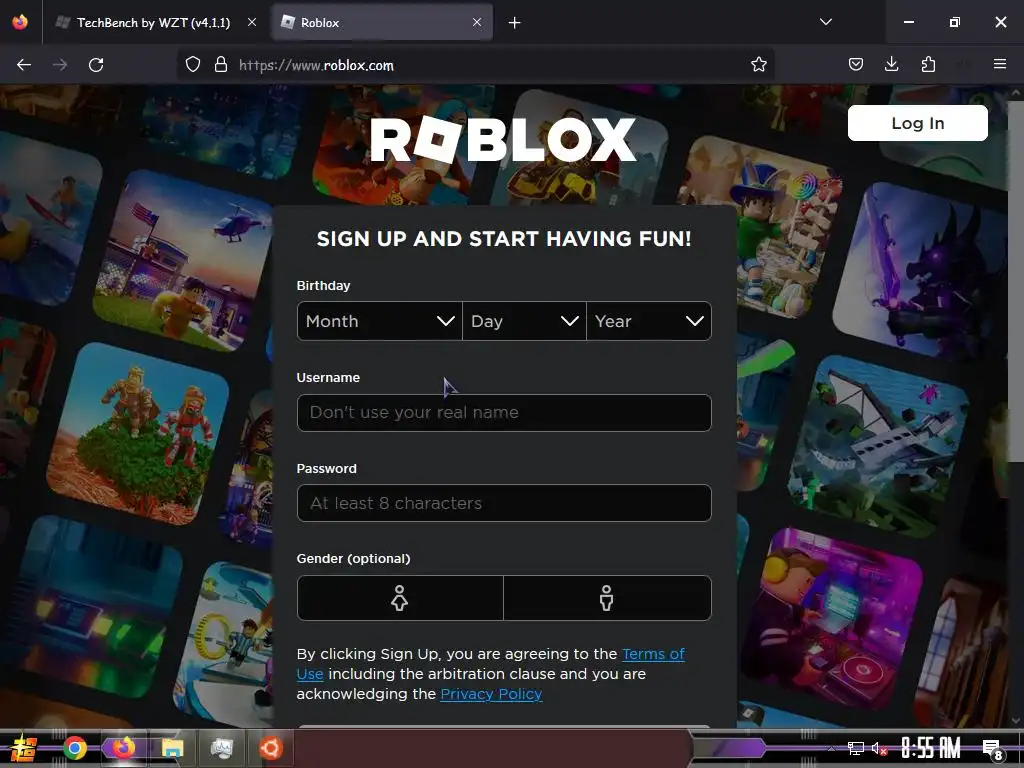Click the Firefox taskbar icon
Viewport: 1024px width, 768px height.
(x=124, y=748)
